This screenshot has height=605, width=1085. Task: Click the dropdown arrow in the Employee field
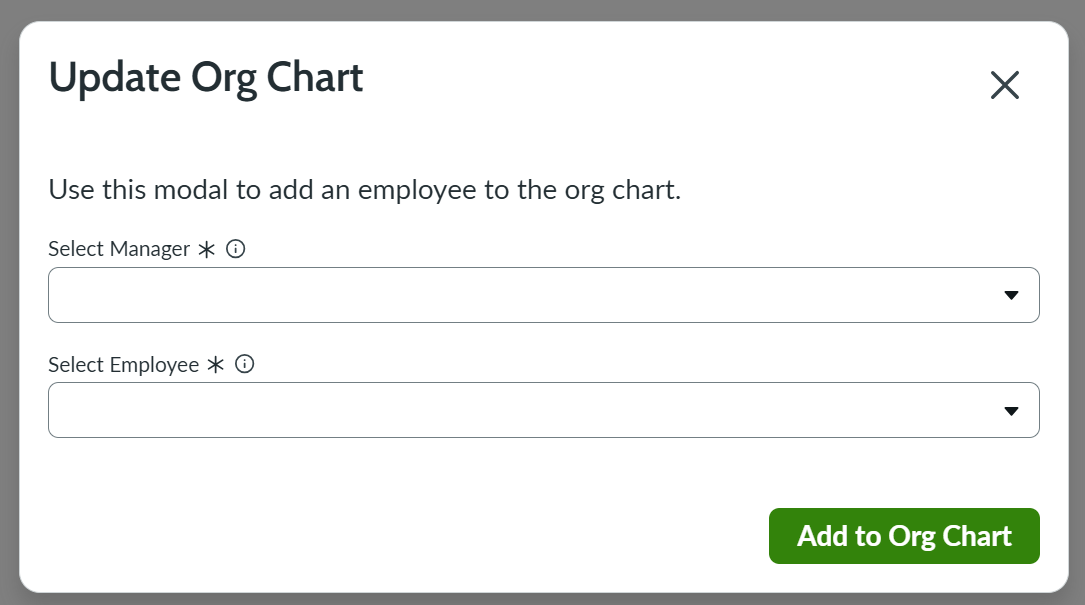(x=1012, y=410)
